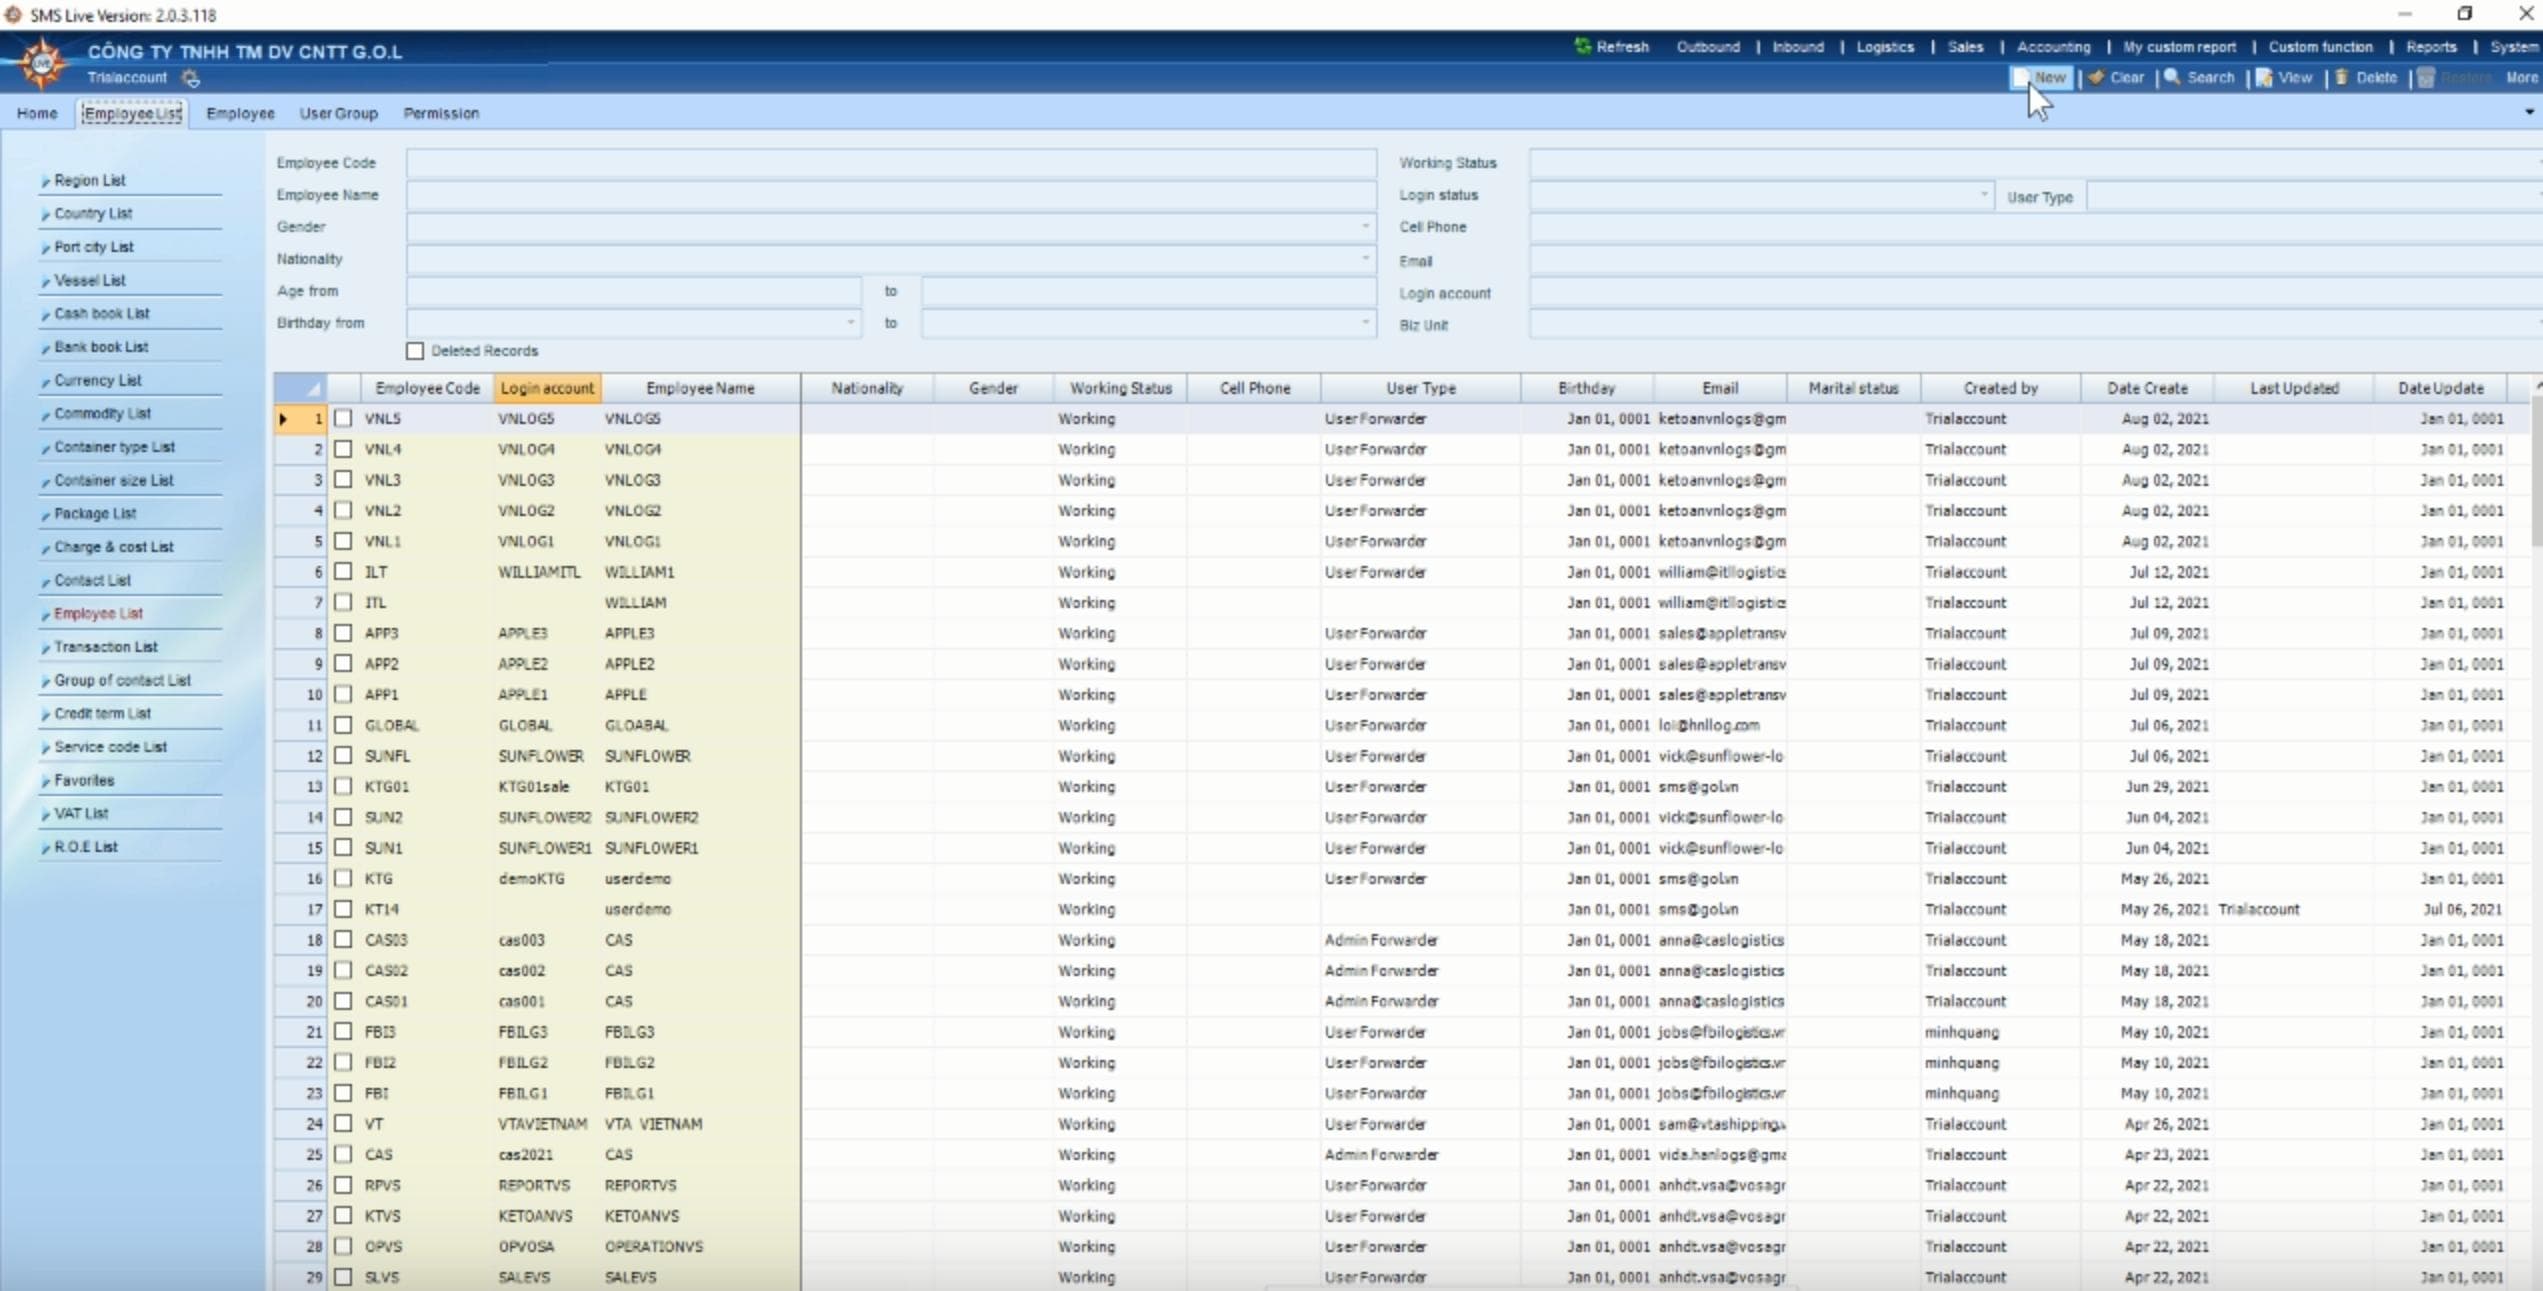Open the Birthday from date dropdown

tap(850, 323)
